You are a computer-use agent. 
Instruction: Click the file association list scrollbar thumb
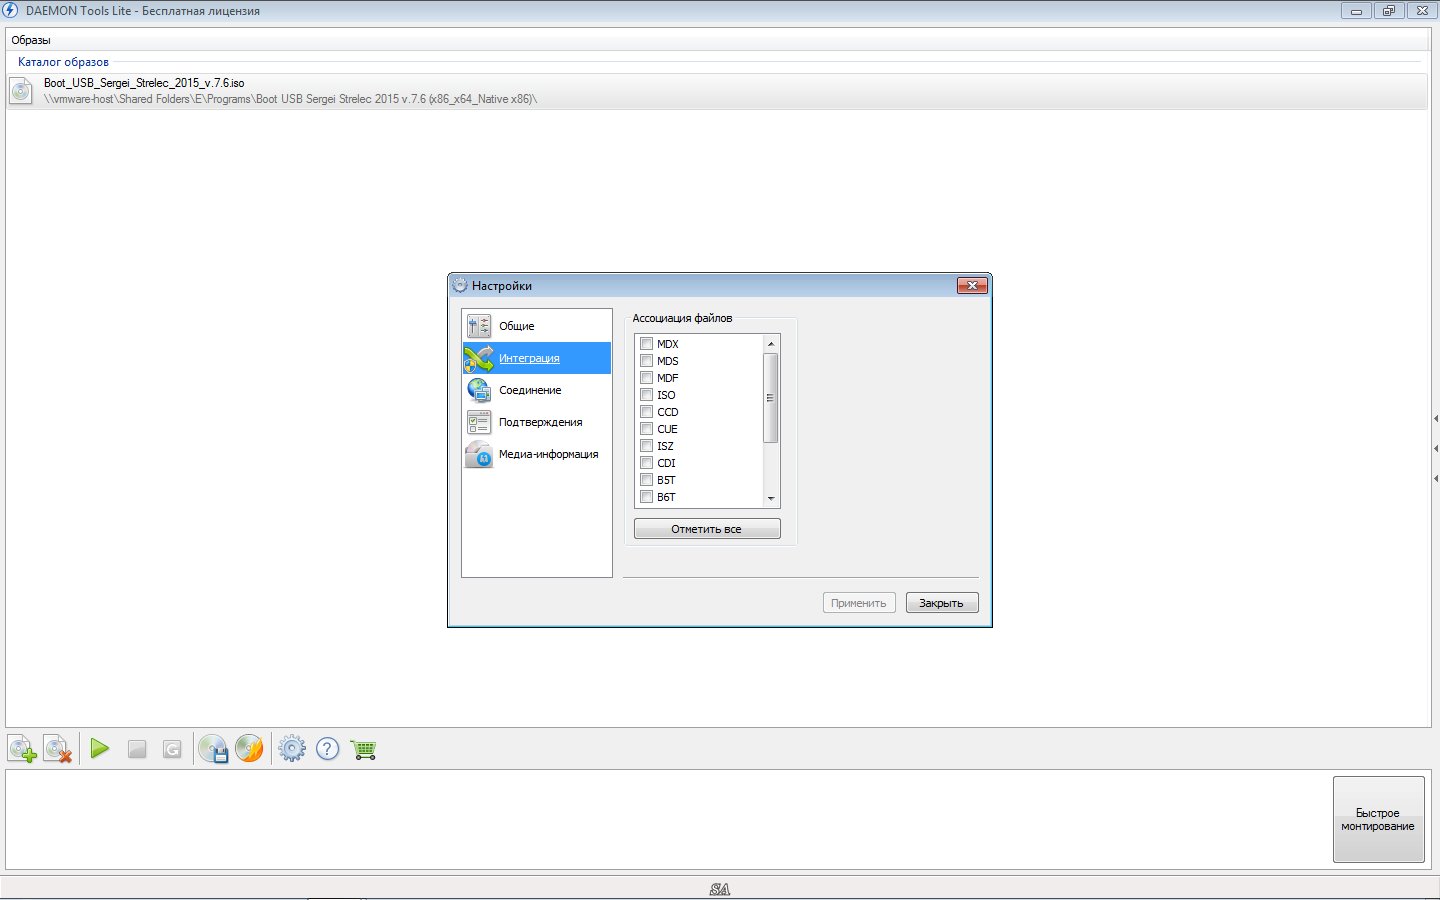click(771, 398)
